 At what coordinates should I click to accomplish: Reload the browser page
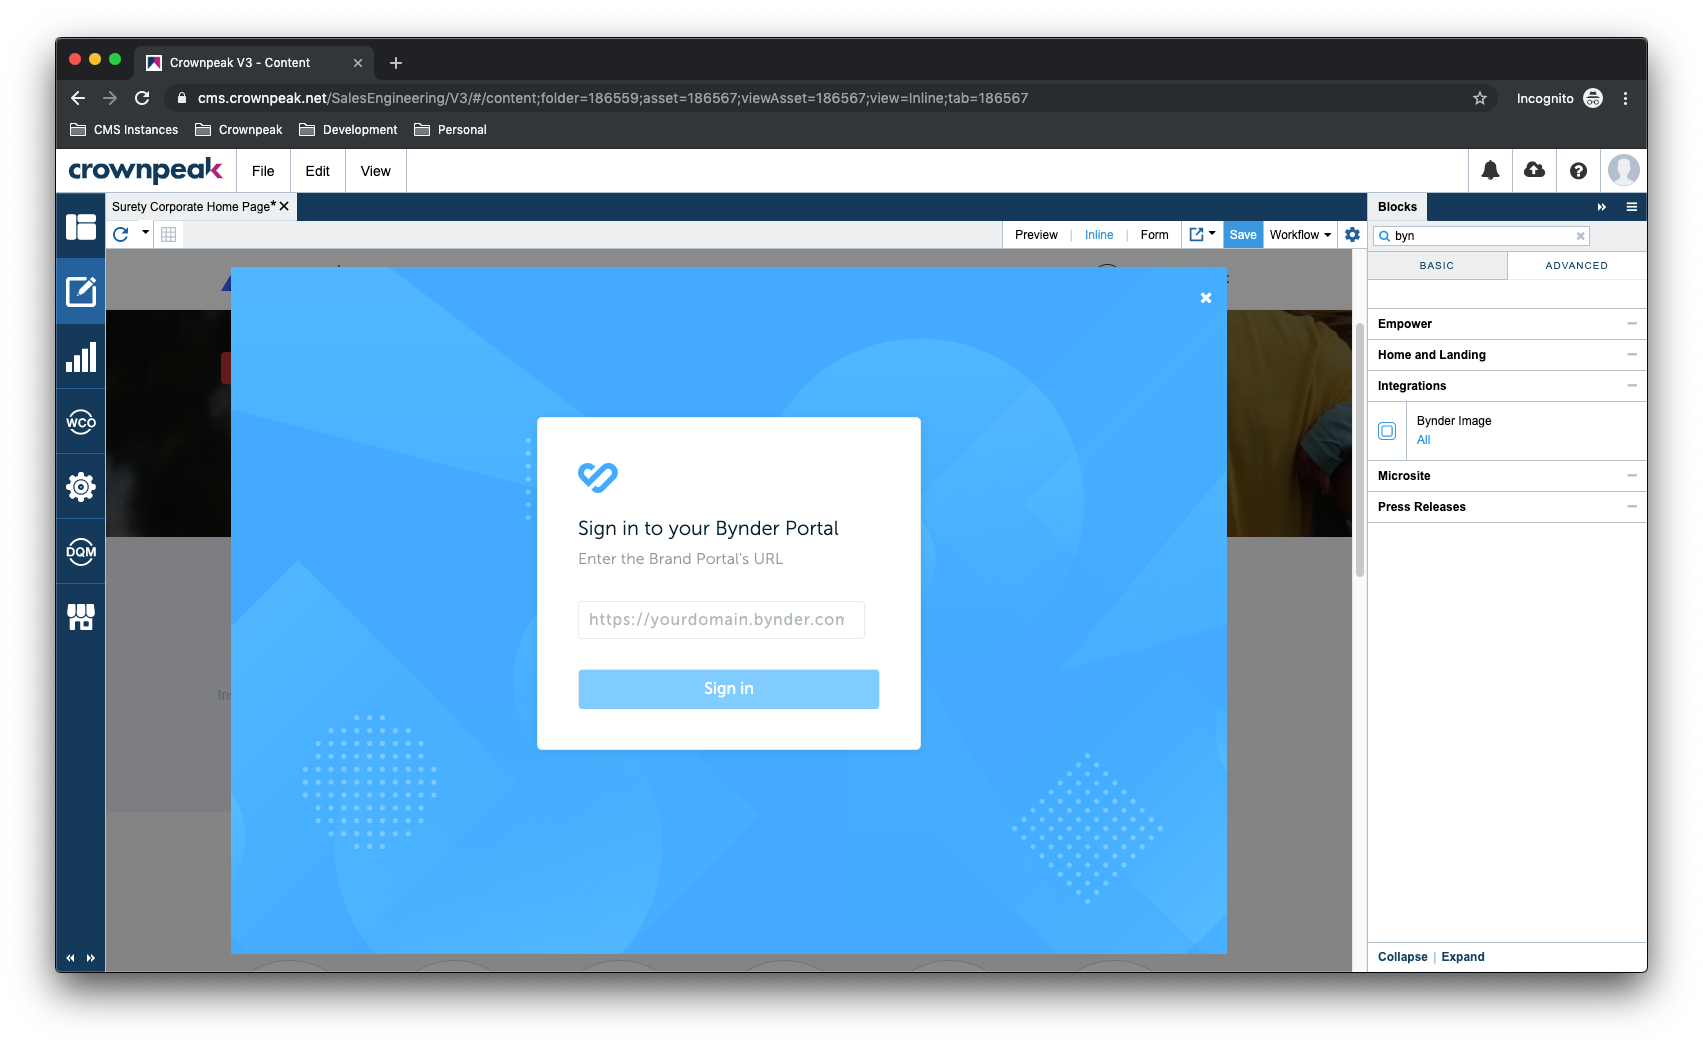click(142, 98)
